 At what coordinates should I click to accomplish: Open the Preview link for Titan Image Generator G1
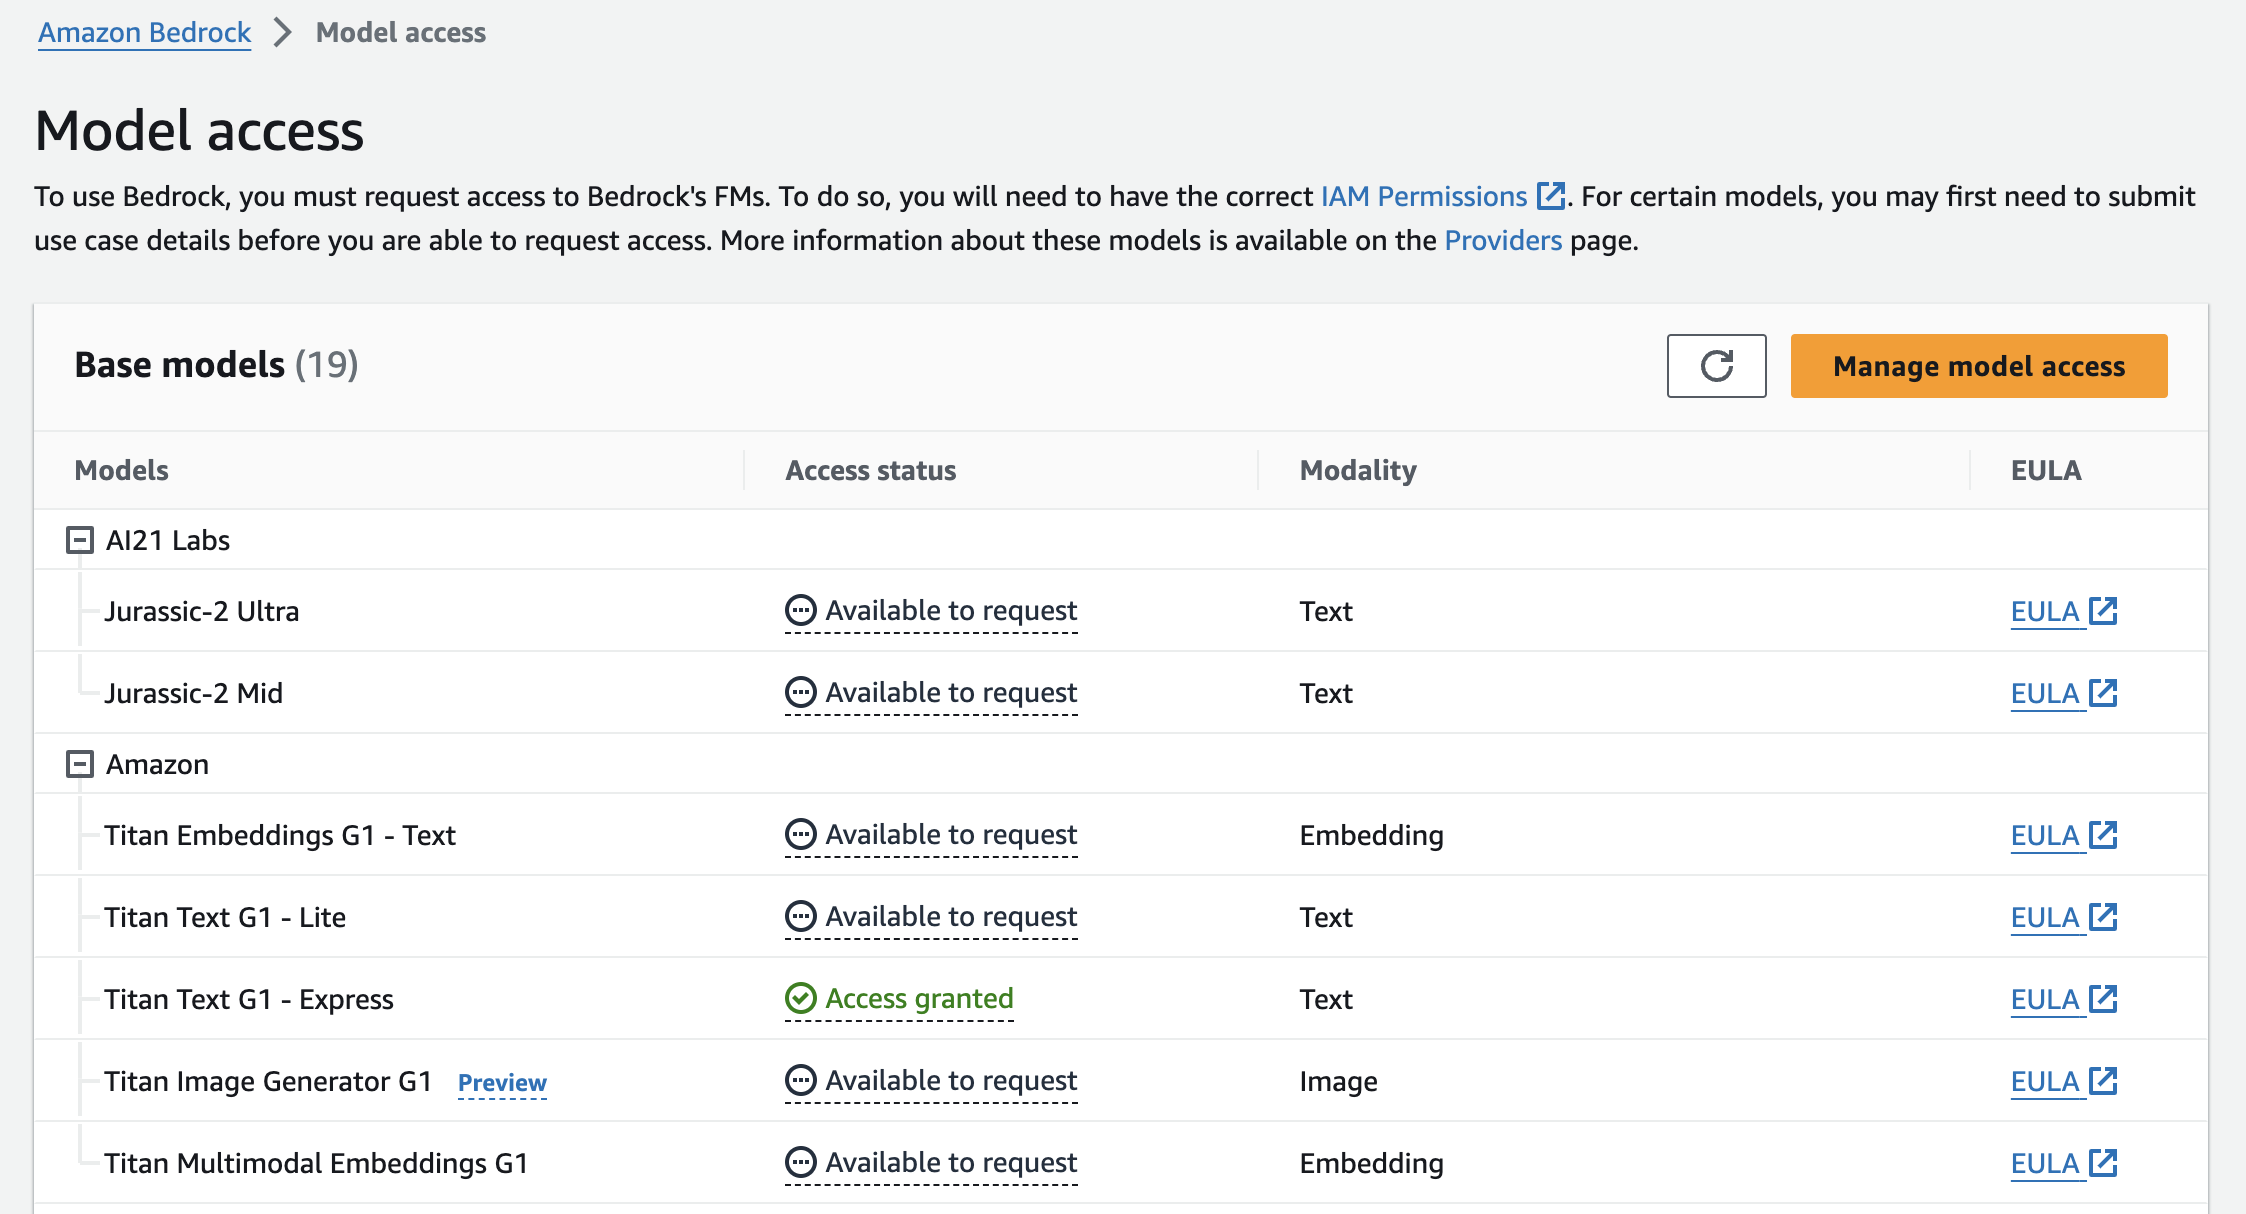[x=502, y=1082]
